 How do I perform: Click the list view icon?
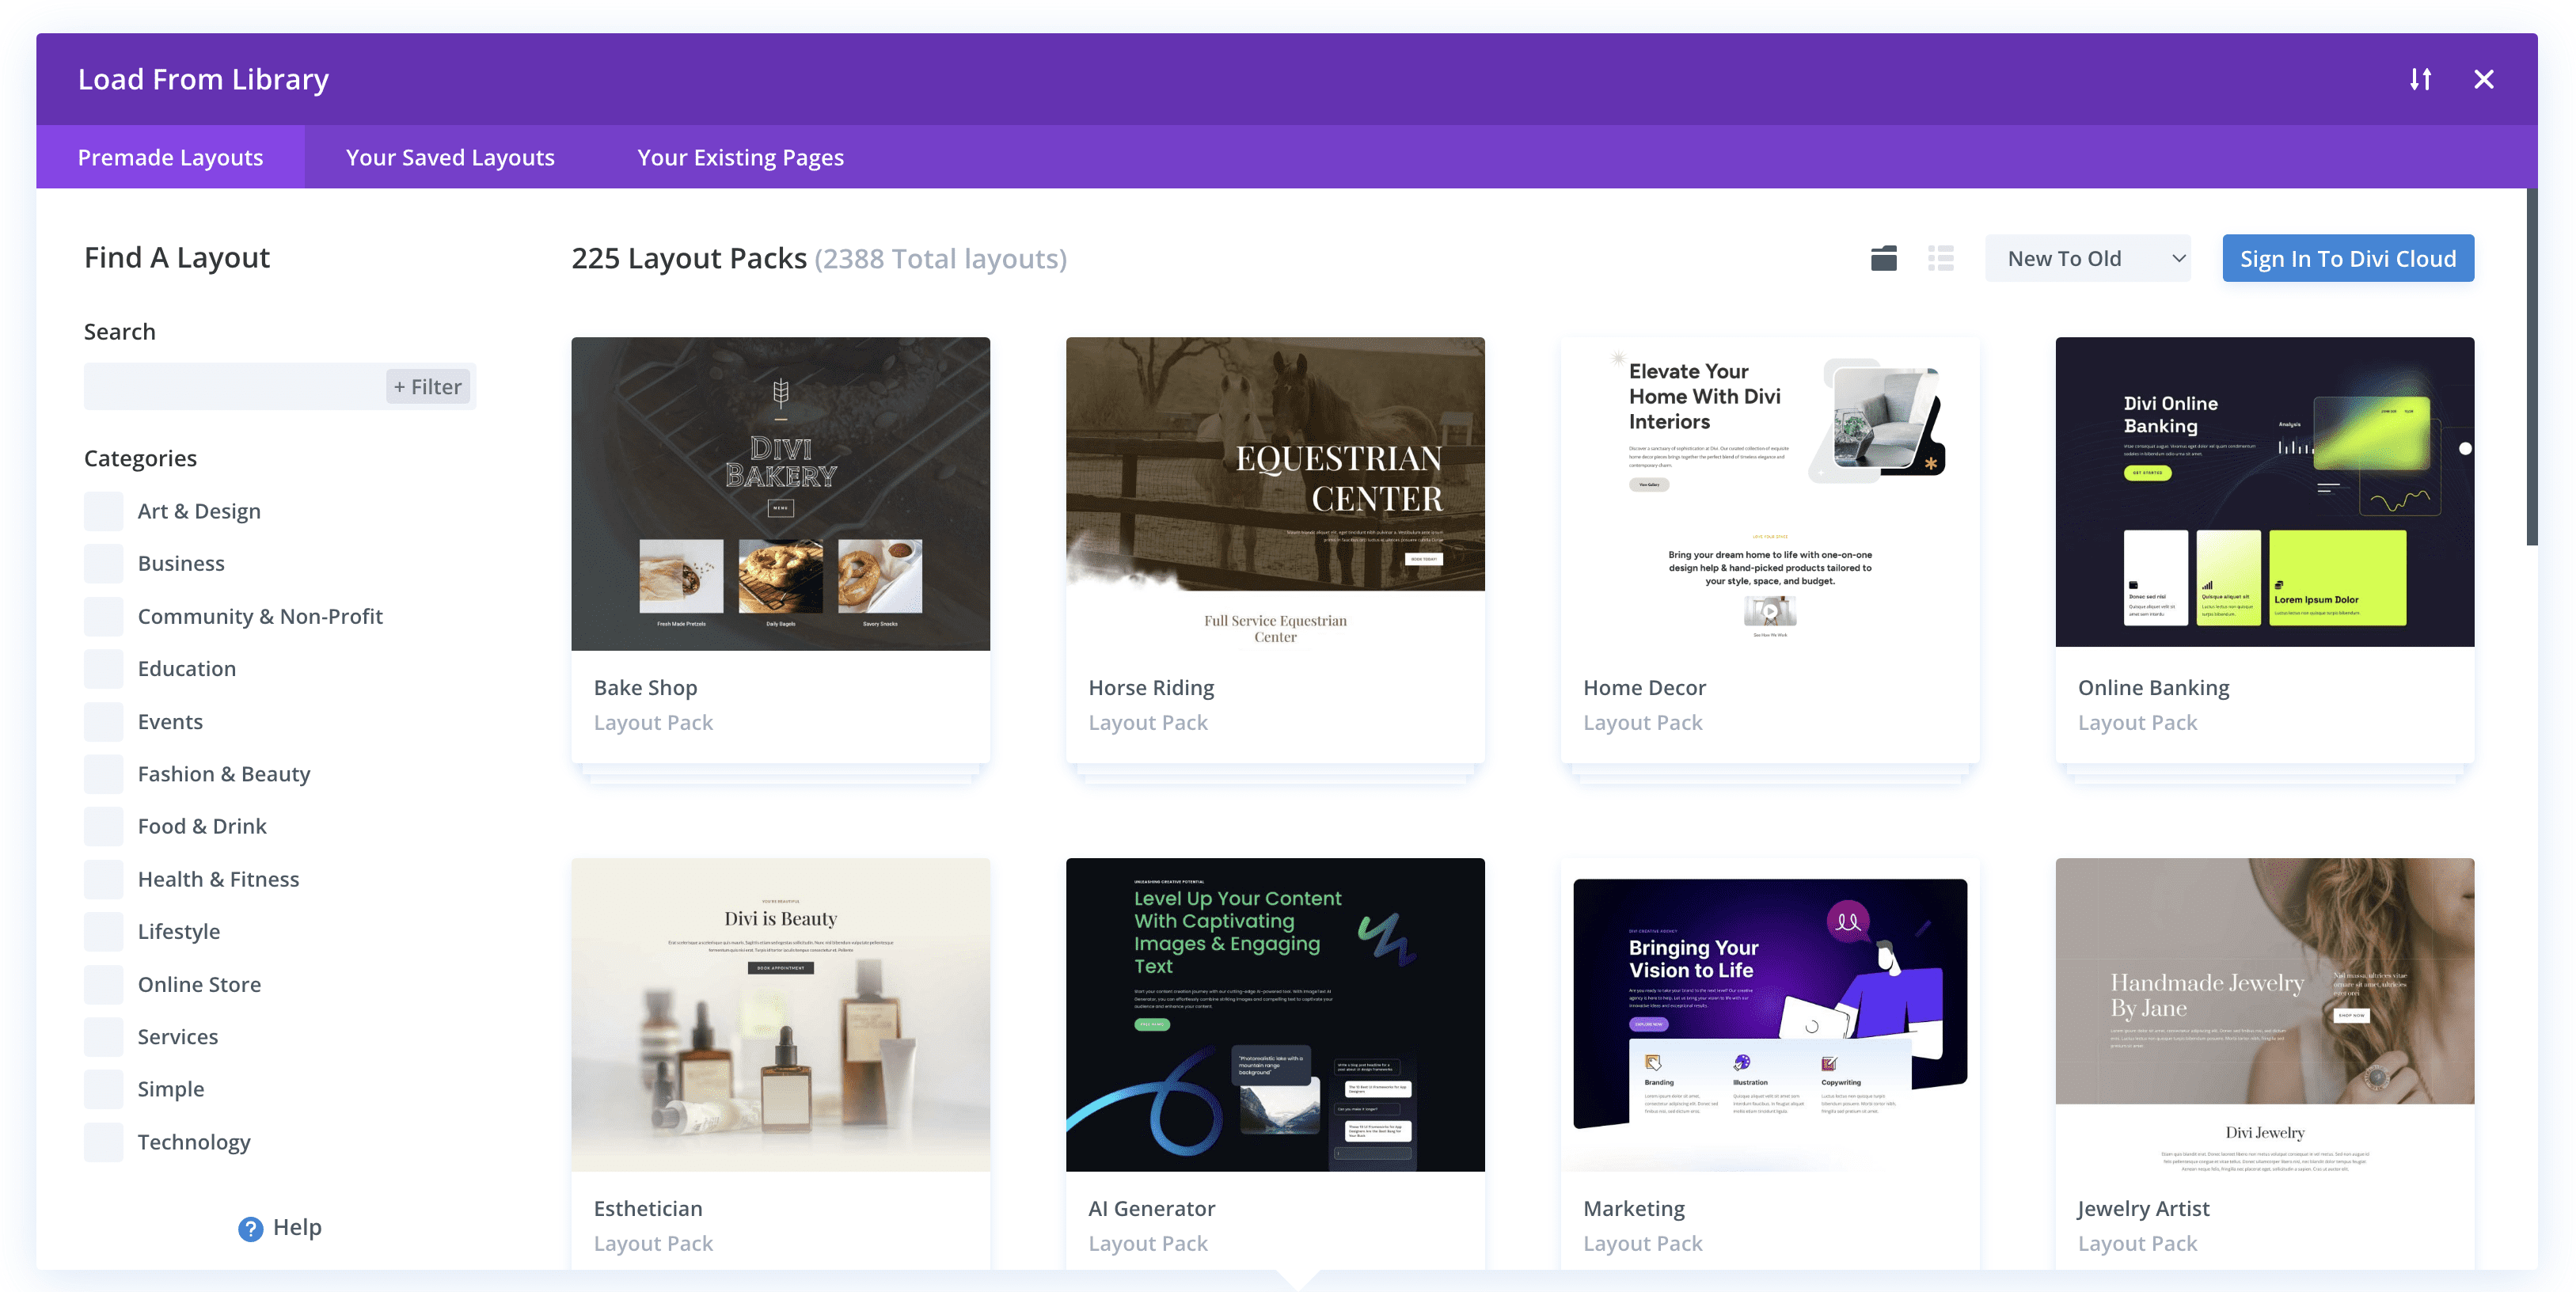(x=1940, y=257)
